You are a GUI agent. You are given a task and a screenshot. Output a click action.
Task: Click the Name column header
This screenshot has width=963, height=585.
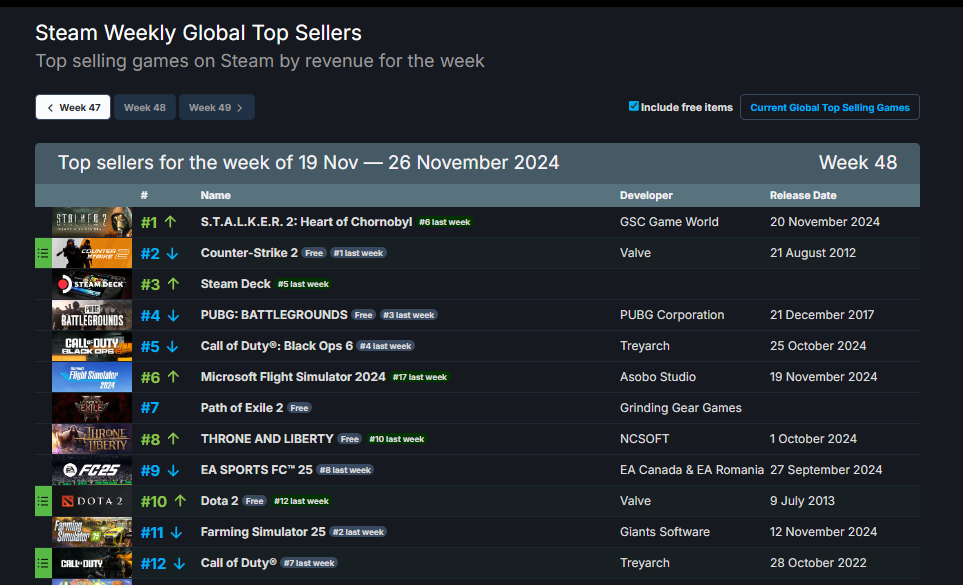pyautogui.click(x=216, y=195)
